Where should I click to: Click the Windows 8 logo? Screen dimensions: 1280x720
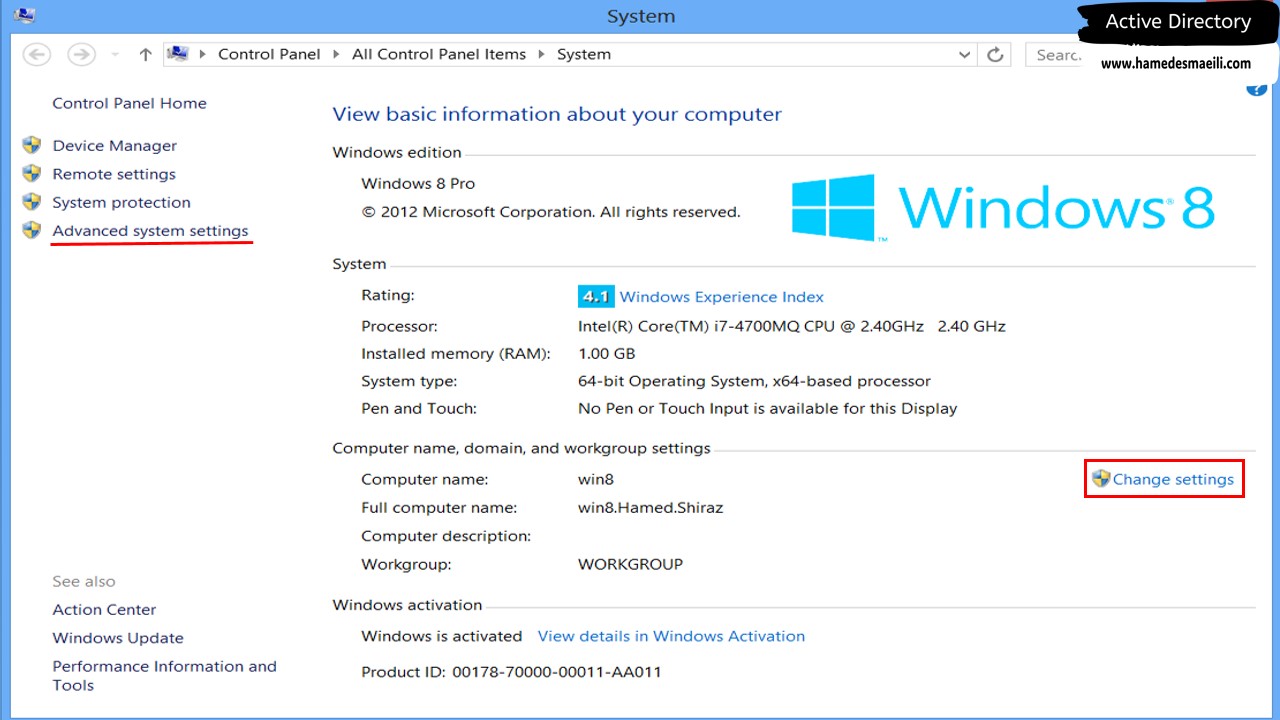click(1003, 208)
